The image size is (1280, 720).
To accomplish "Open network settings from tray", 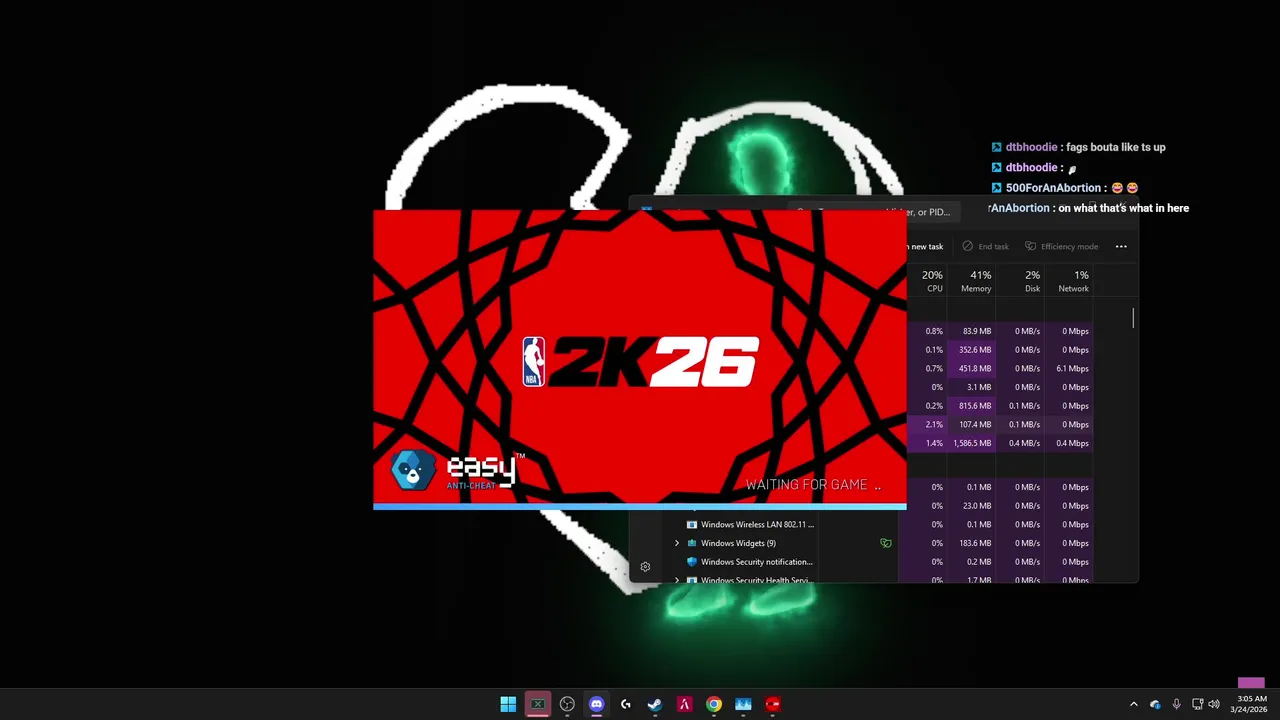I will 1197,704.
